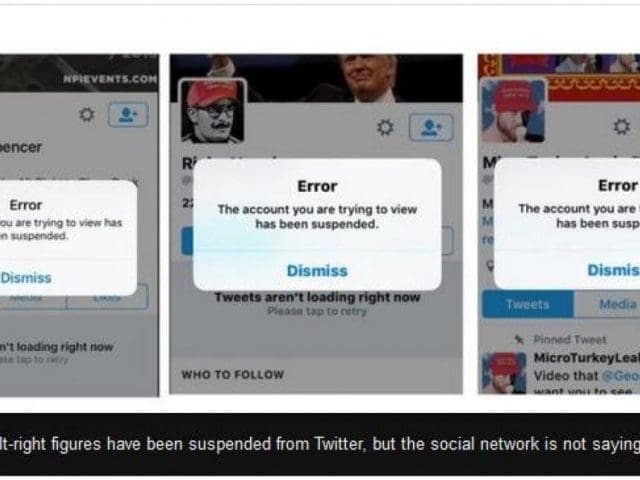The width and height of the screenshot is (640, 480).
Task: Click the 'Please tap to retry' text in the middle
Action: 317,311
